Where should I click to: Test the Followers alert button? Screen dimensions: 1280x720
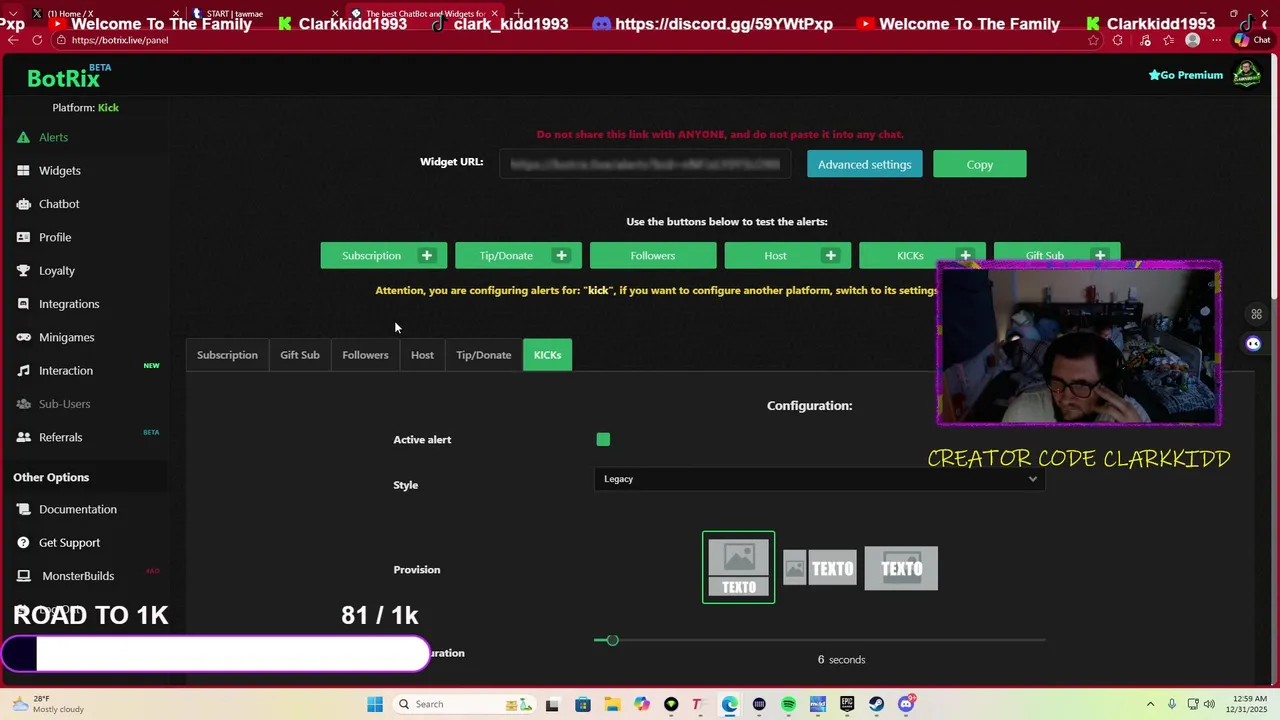click(x=653, y=256)
